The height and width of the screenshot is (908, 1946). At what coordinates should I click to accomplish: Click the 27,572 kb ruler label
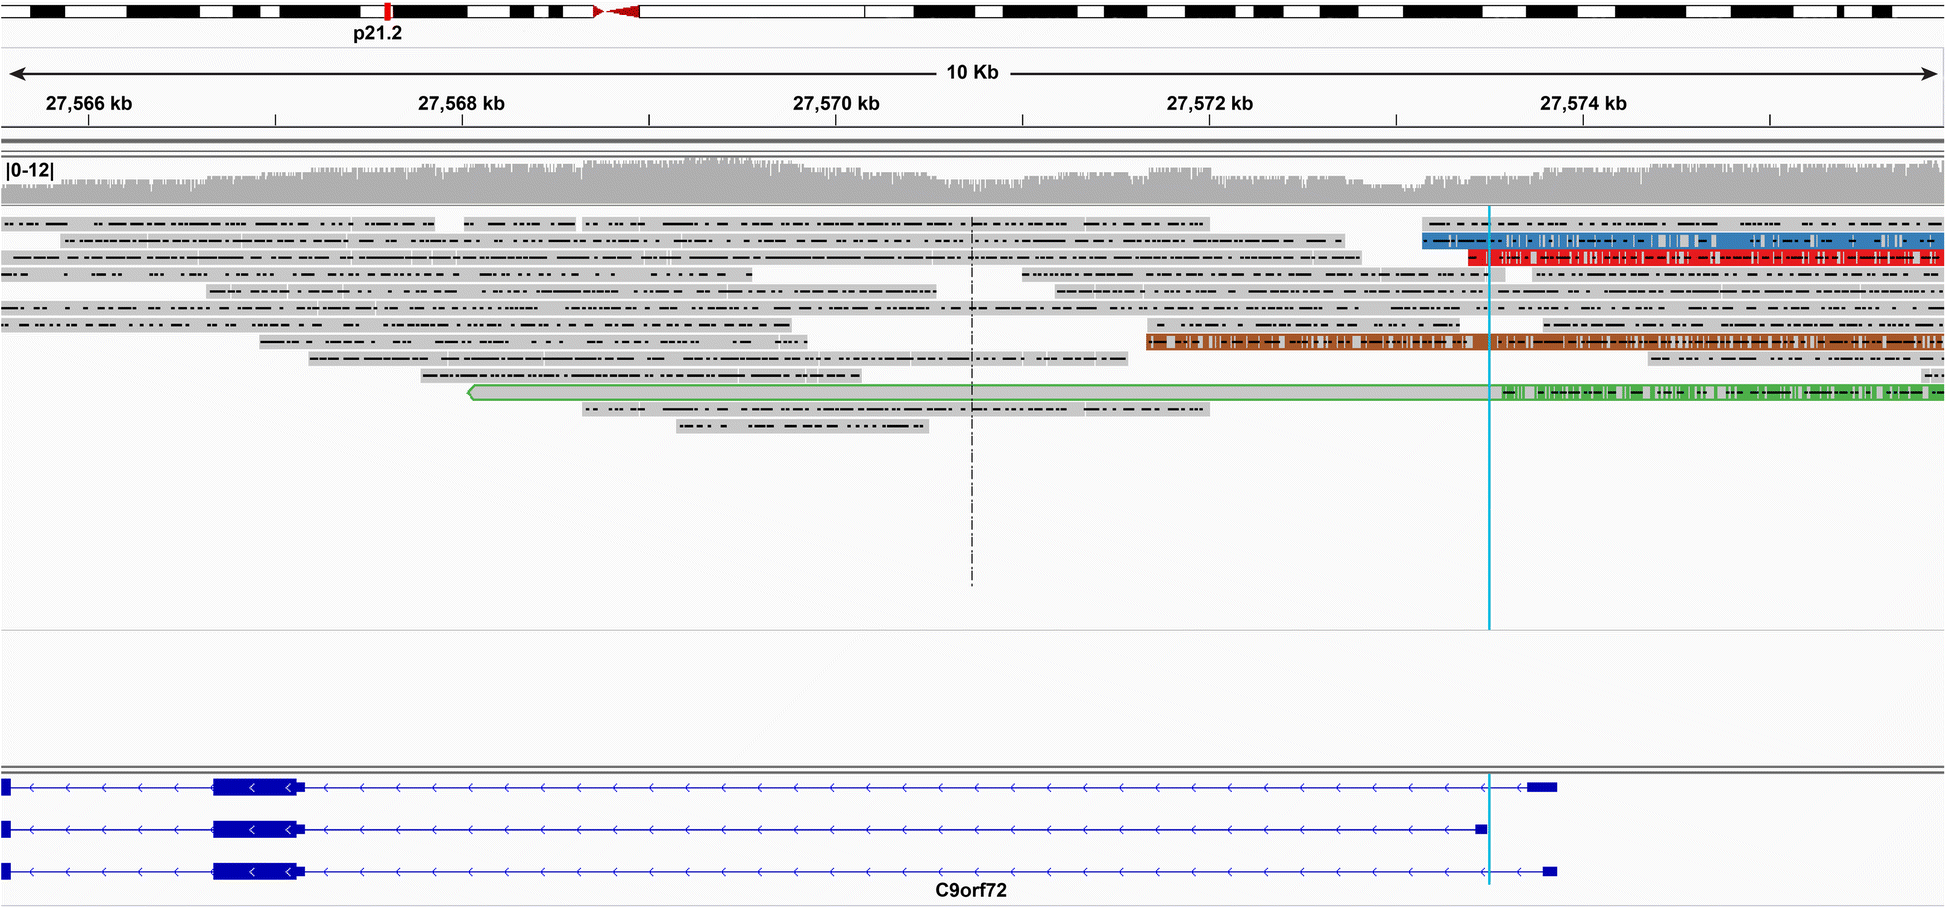tap(1209, 104)
